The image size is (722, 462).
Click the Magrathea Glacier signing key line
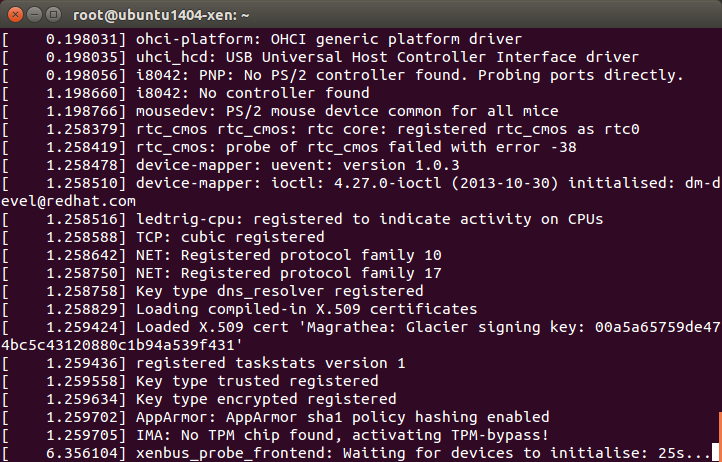(x=361, y=327)
